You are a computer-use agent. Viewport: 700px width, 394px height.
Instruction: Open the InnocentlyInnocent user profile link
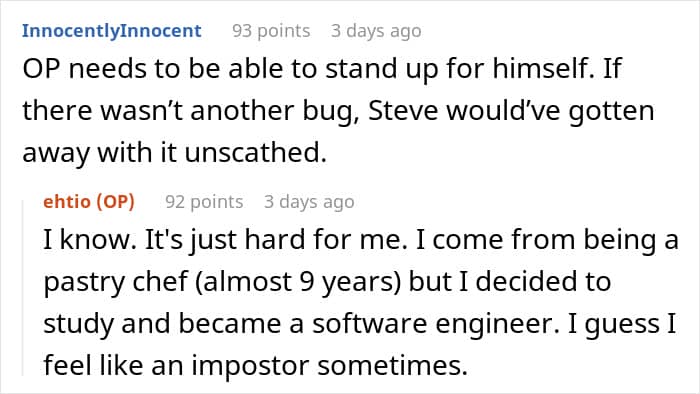112,31
